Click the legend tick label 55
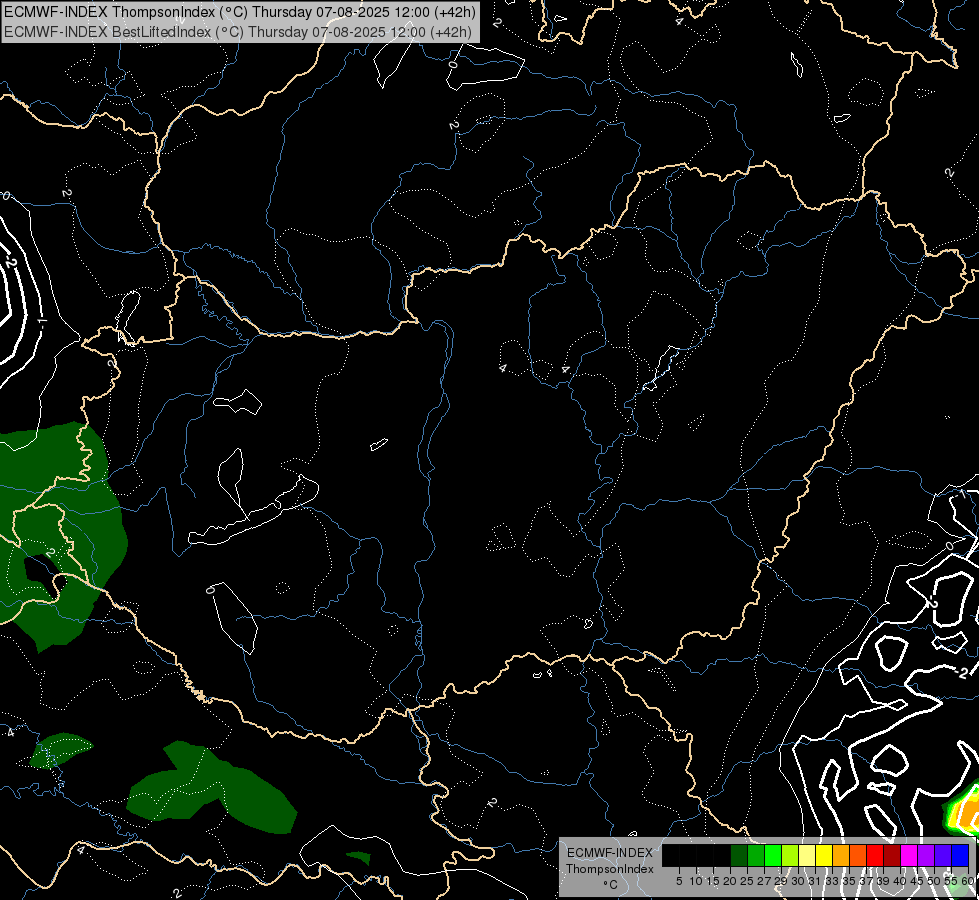 click(x=951, y=881)
